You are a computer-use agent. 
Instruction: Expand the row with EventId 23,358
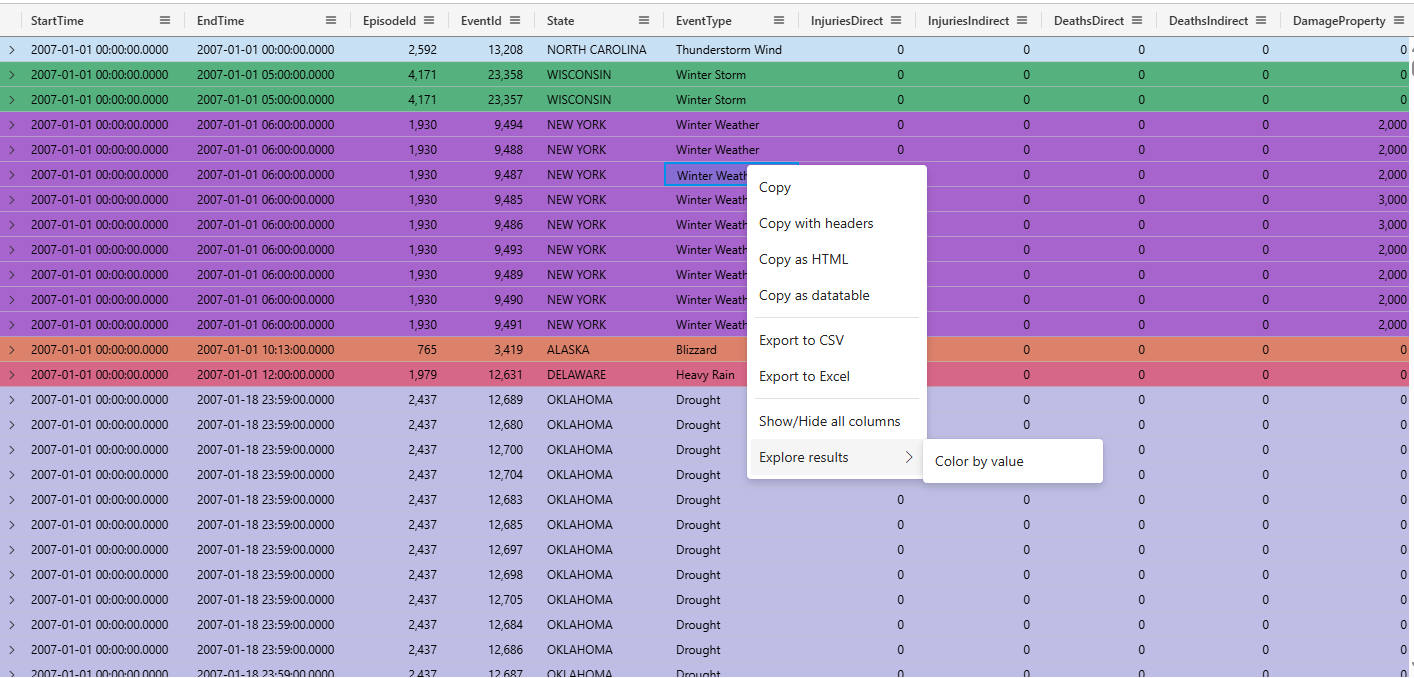point(12,75)
